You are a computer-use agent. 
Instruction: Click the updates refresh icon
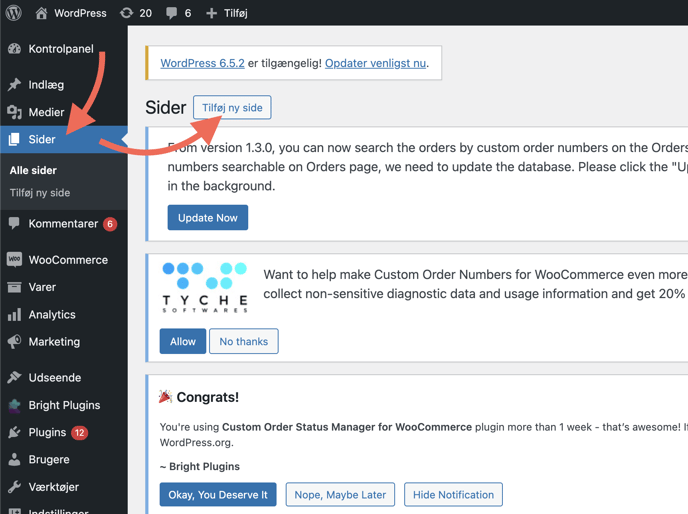click(x=126, y=13)
